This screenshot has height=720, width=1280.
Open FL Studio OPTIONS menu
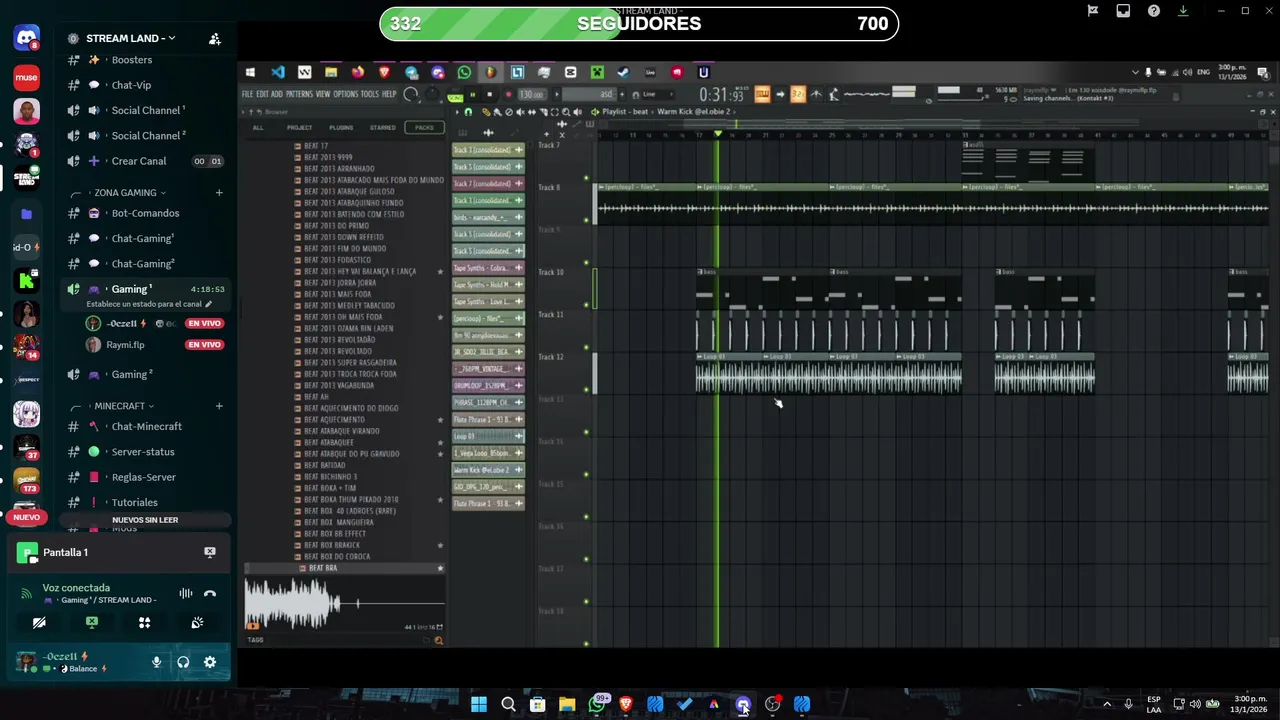(346, 94)
